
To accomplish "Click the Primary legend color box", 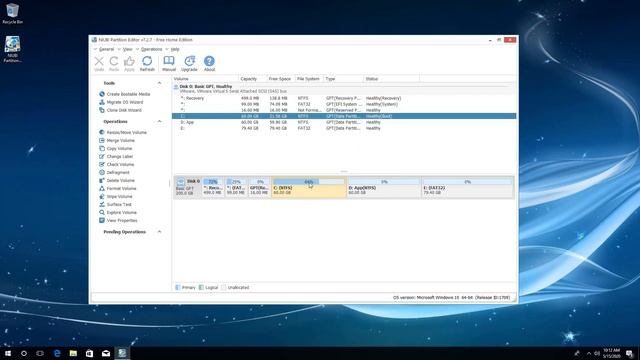I will click(178, 287).
